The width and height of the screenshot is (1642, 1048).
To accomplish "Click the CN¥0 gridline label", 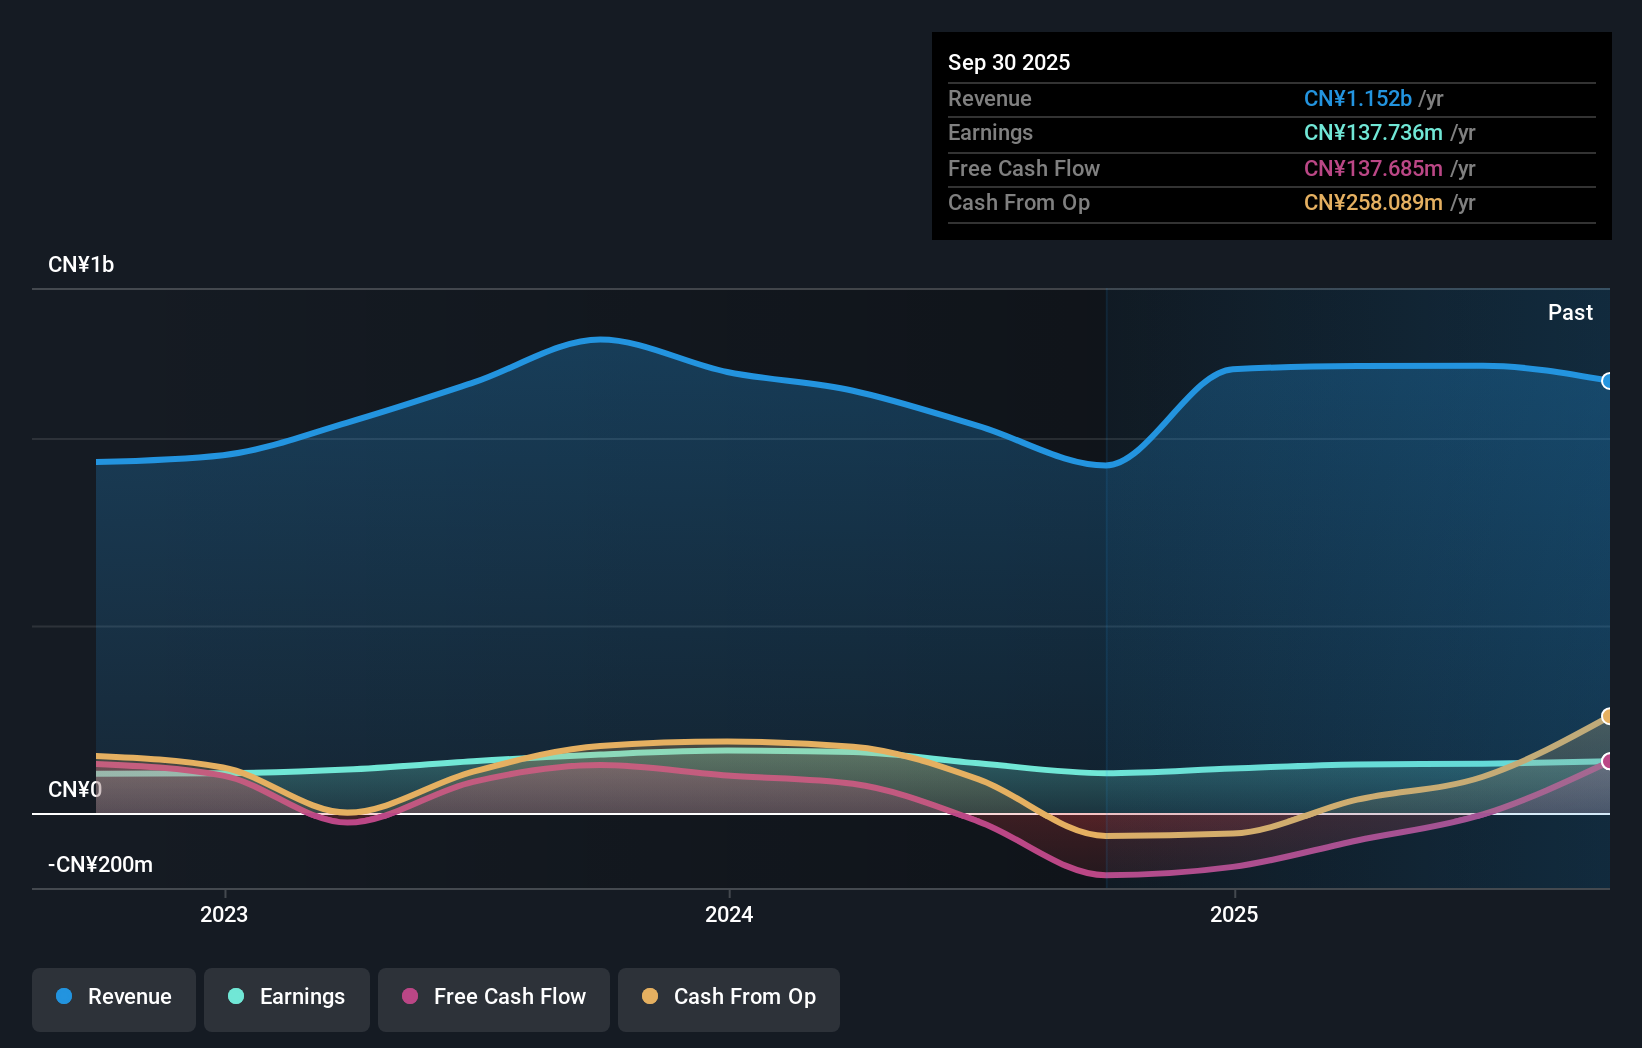I will [x=74, y=789].
